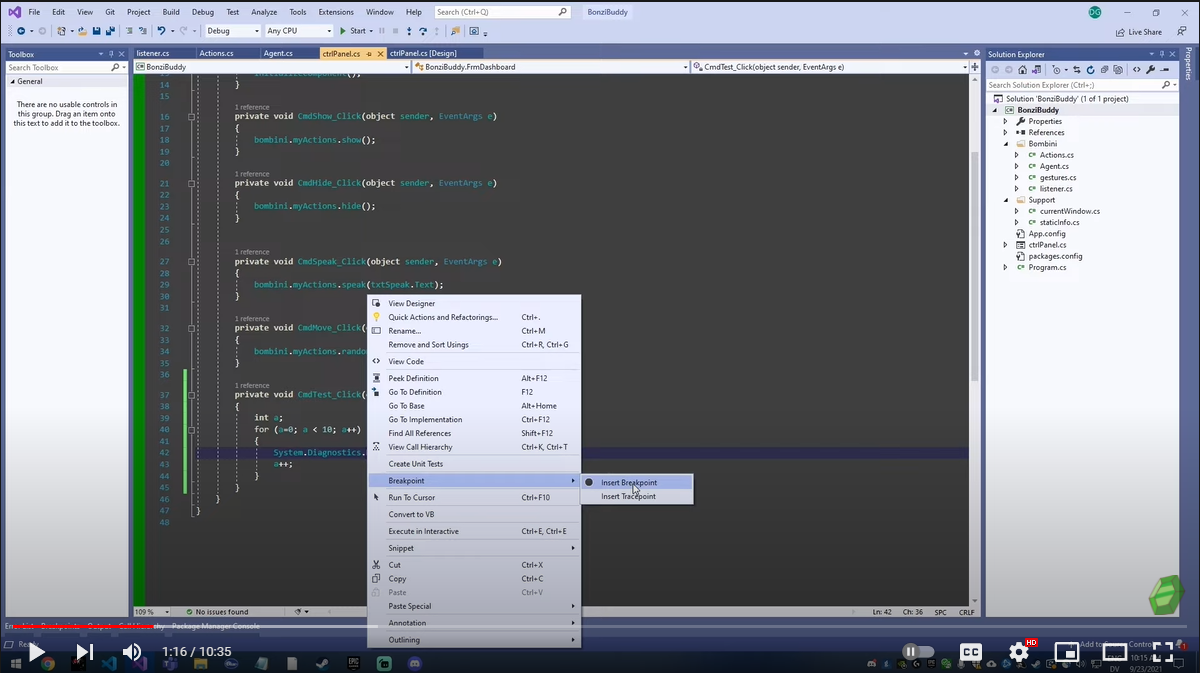Click the Refresh icon in Solution Explorer
This screenshot has width=1200, height=673.
tap(1090, 70)
